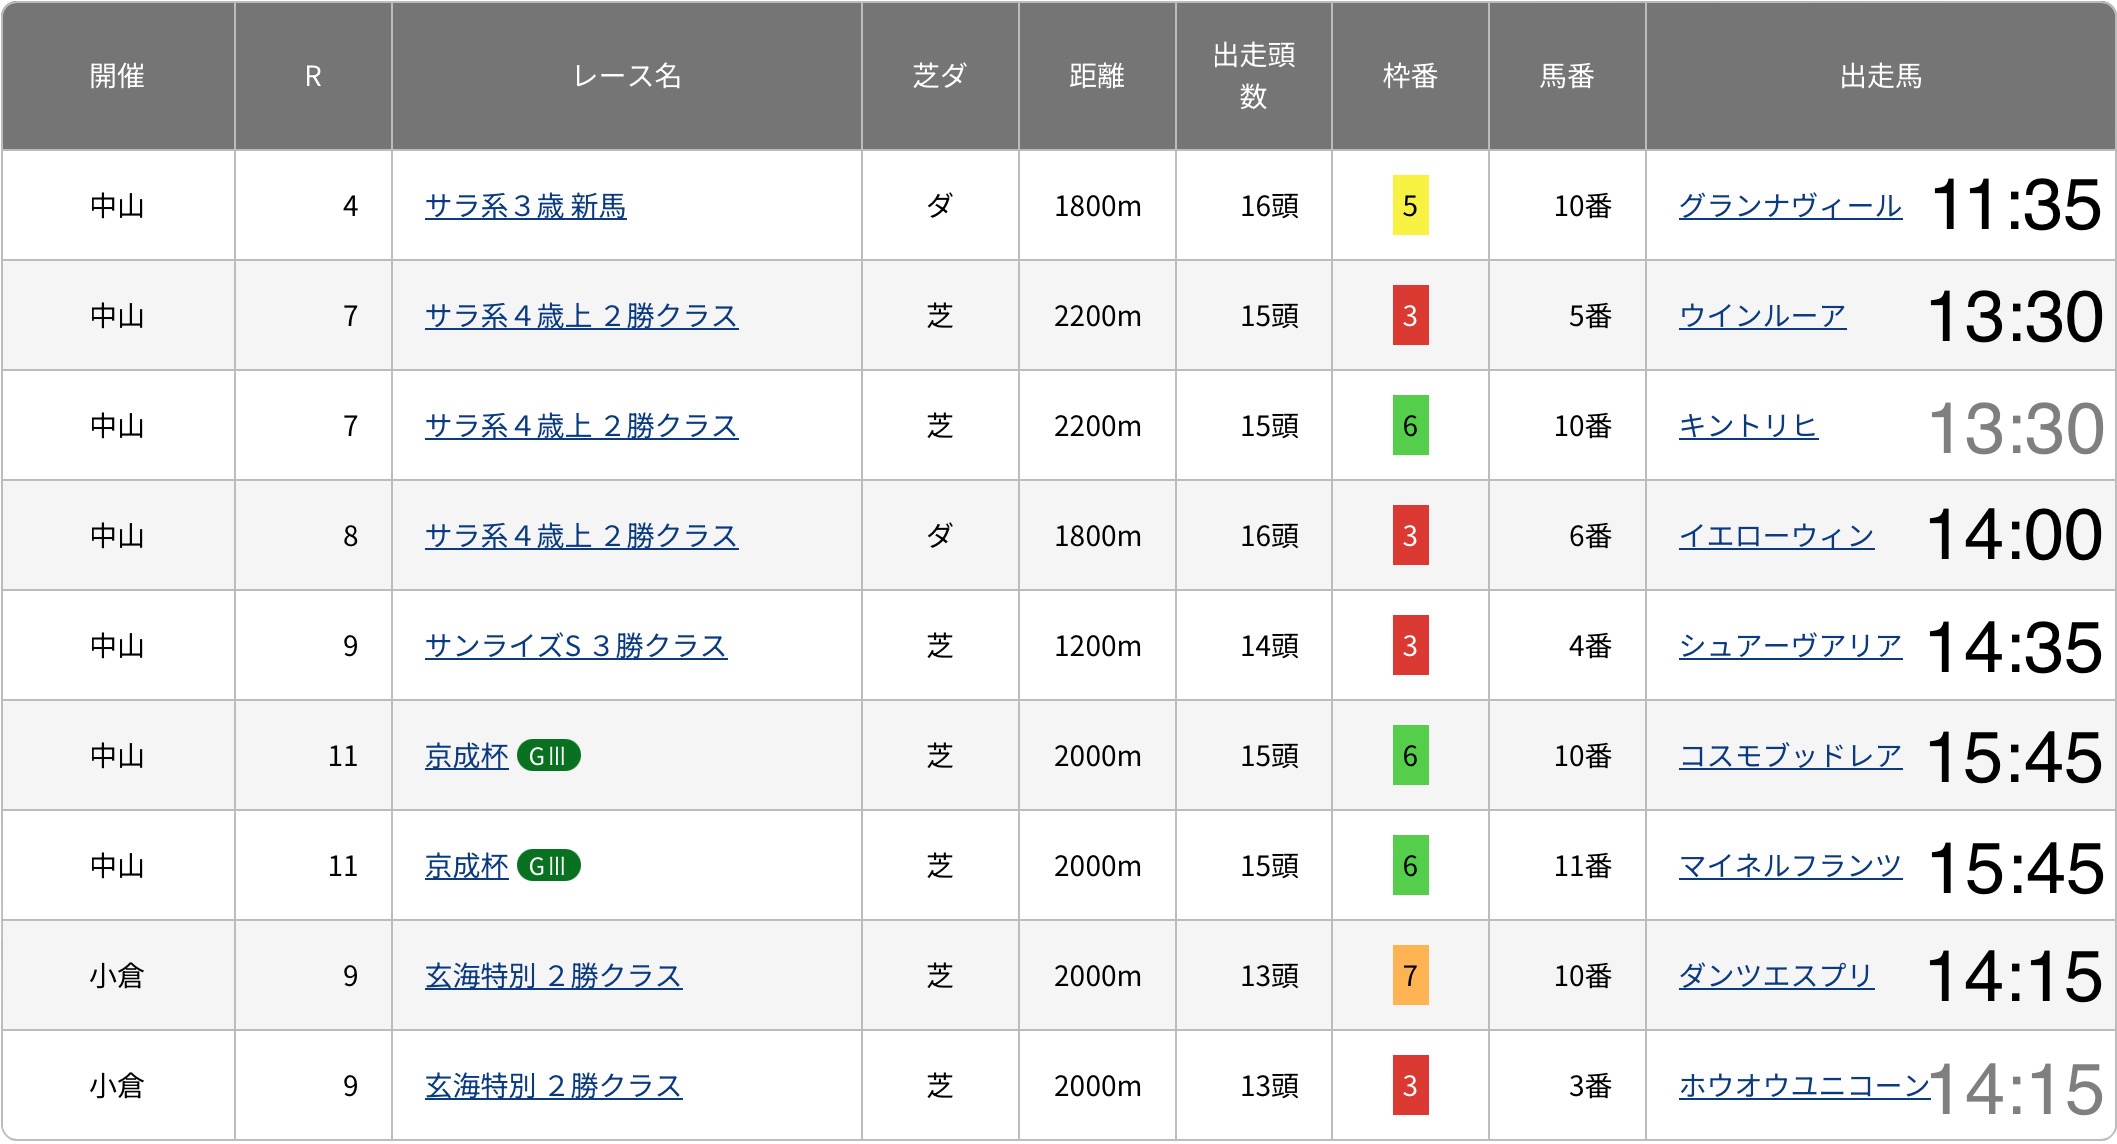Click the コスモブッドレア horse link
Screen dimensions: 2117x1144
coord(1789,756)
